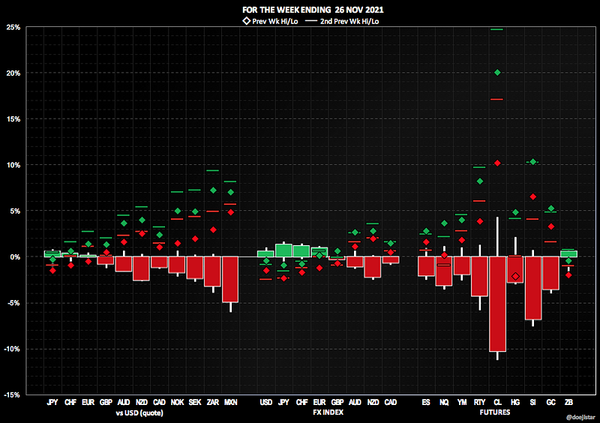Screen dimensions: 600x423
Task: Click the chart title For The Week Ending
Action: pyautogui.click(x=300, y=9)
